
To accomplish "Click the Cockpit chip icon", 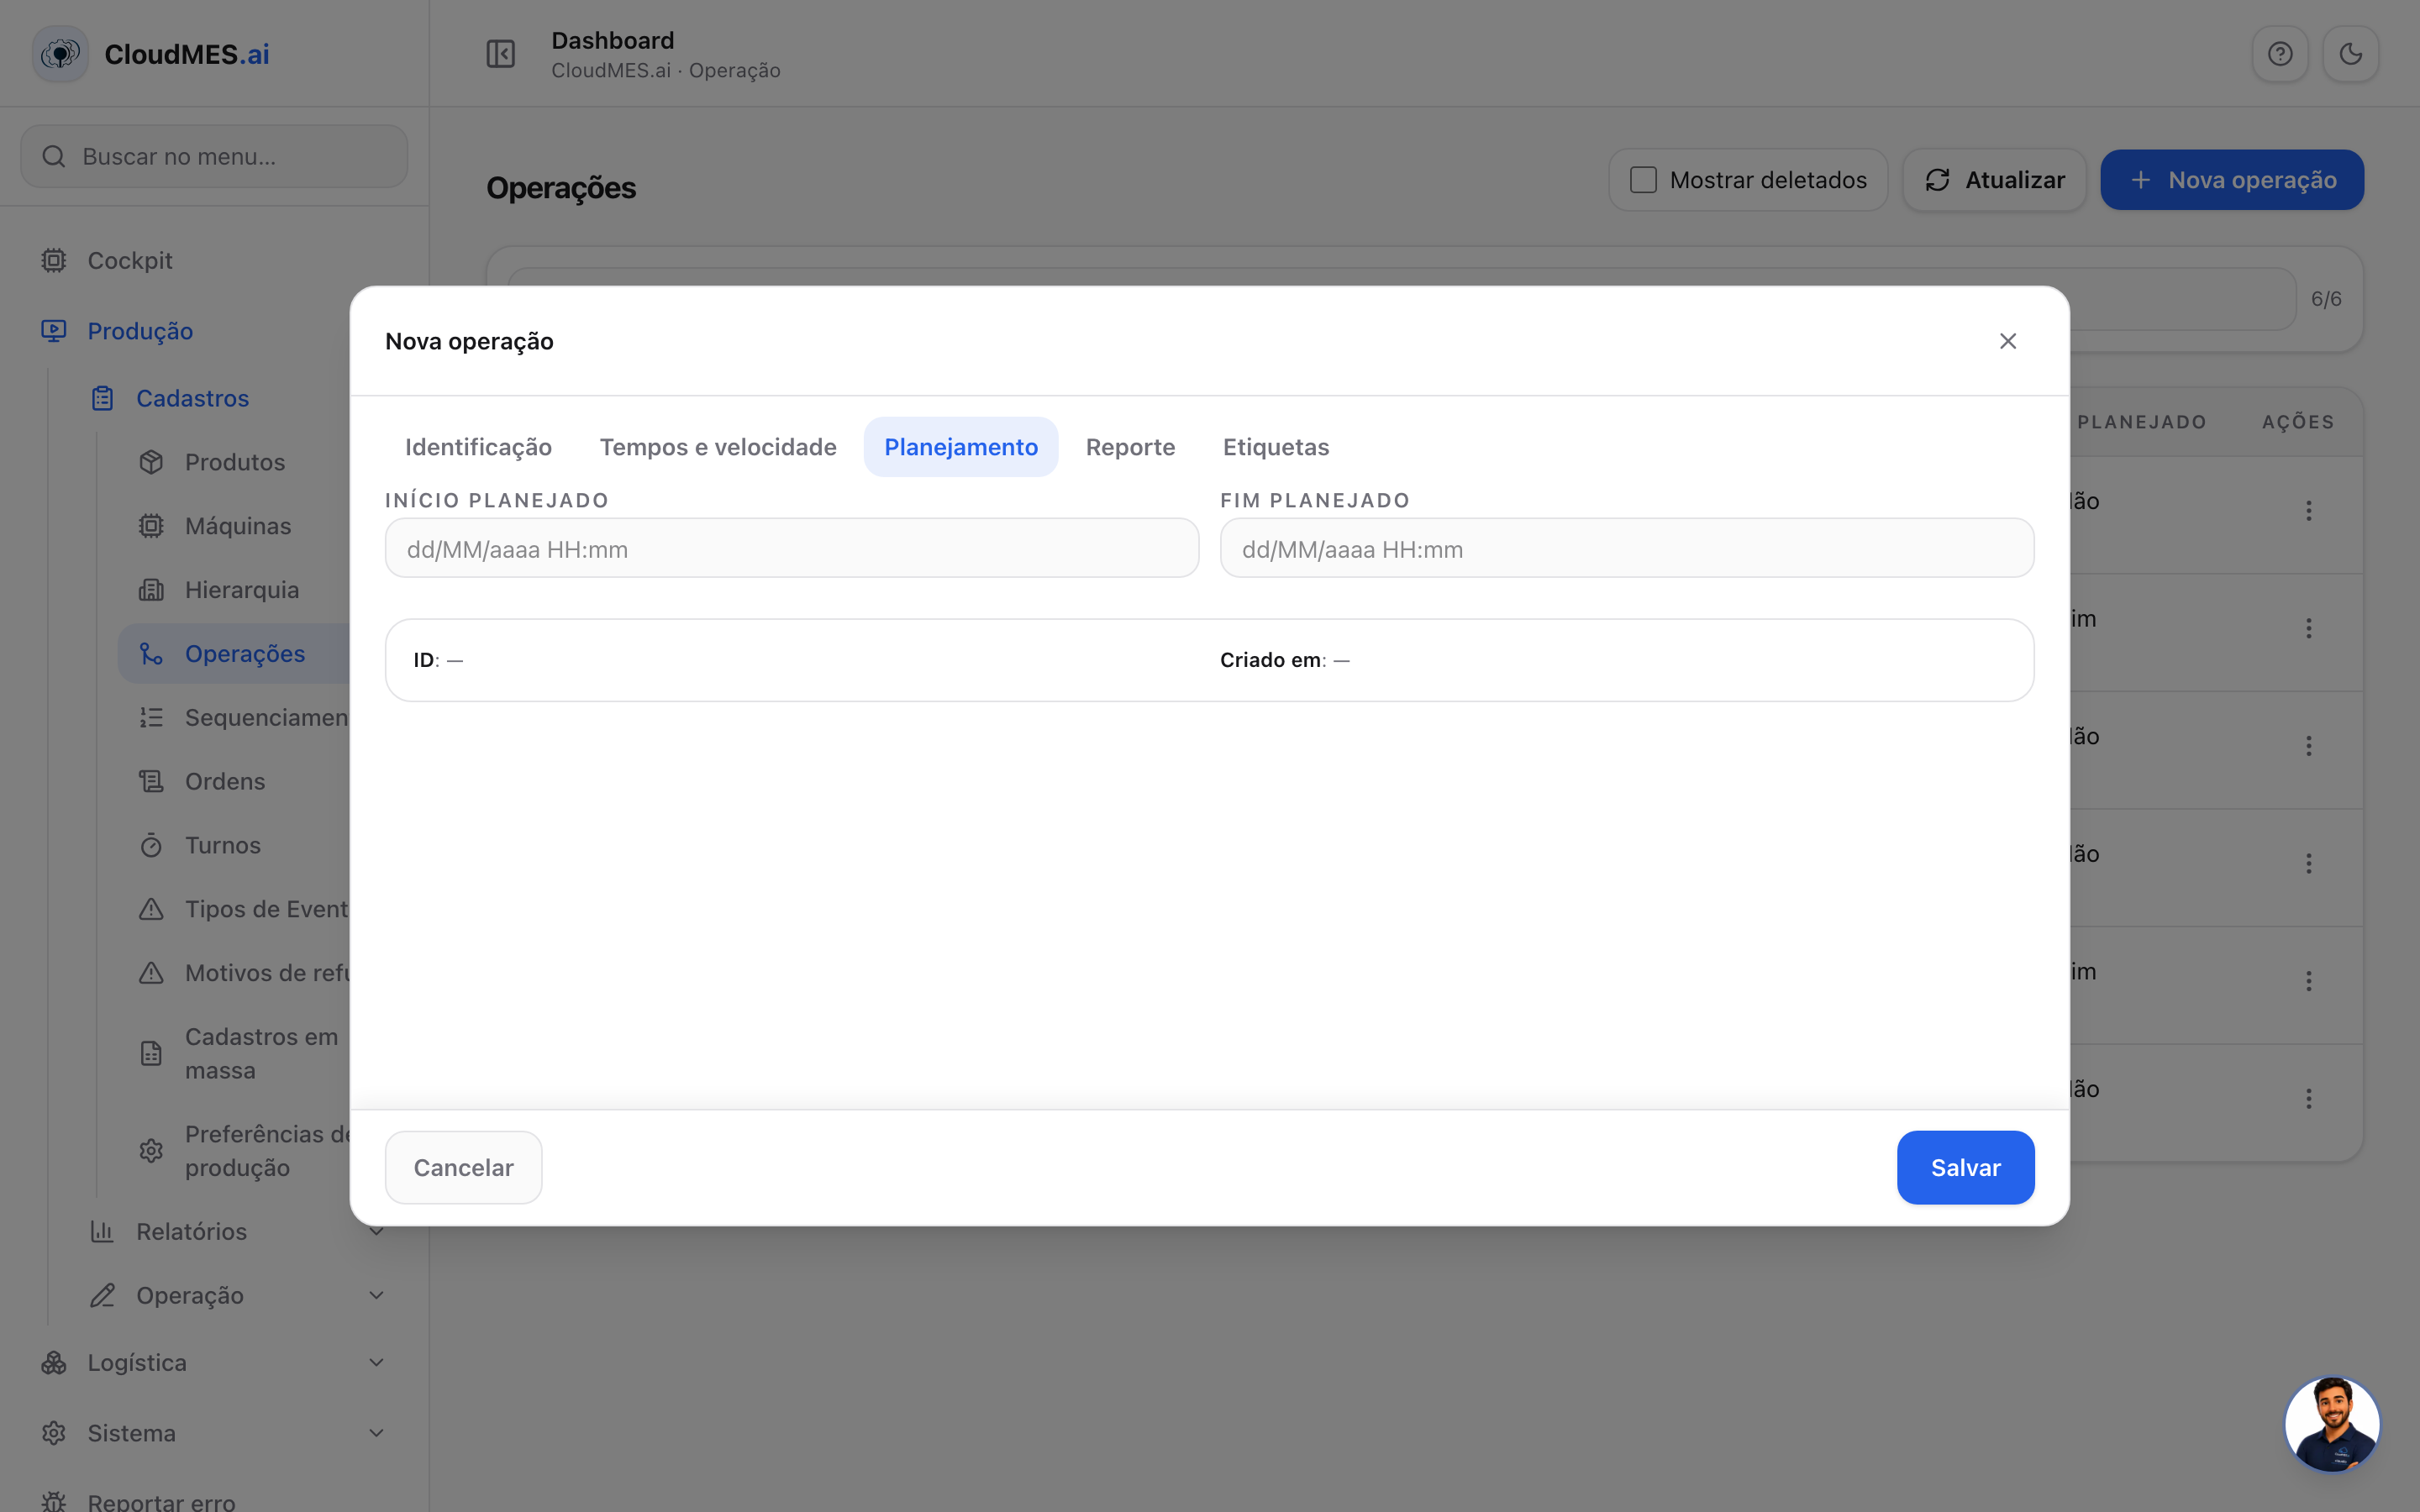I will coord(54,260).
